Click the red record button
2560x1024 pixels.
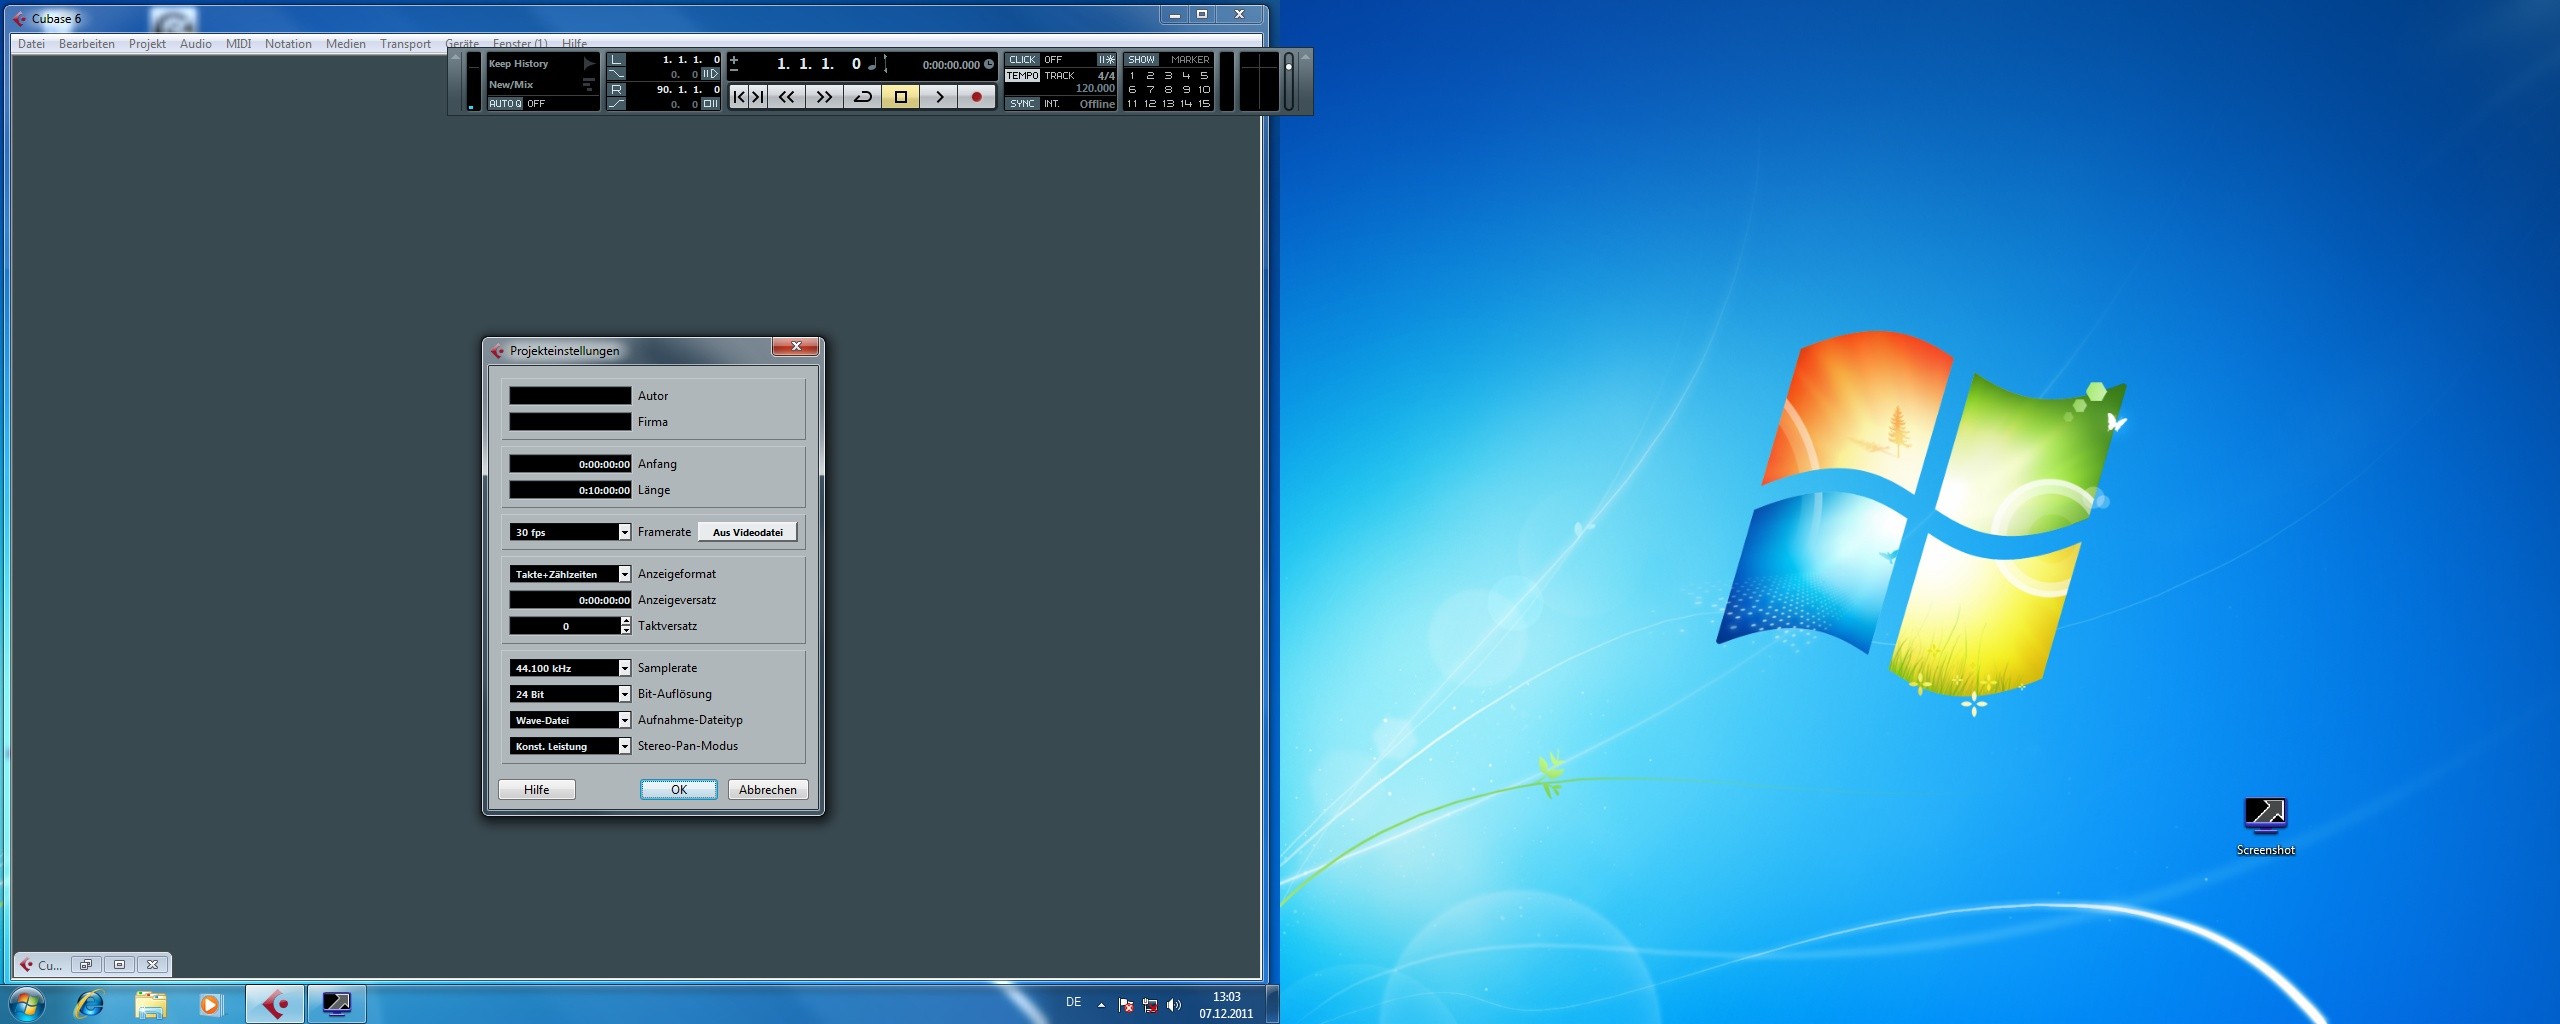pos(976,97)
